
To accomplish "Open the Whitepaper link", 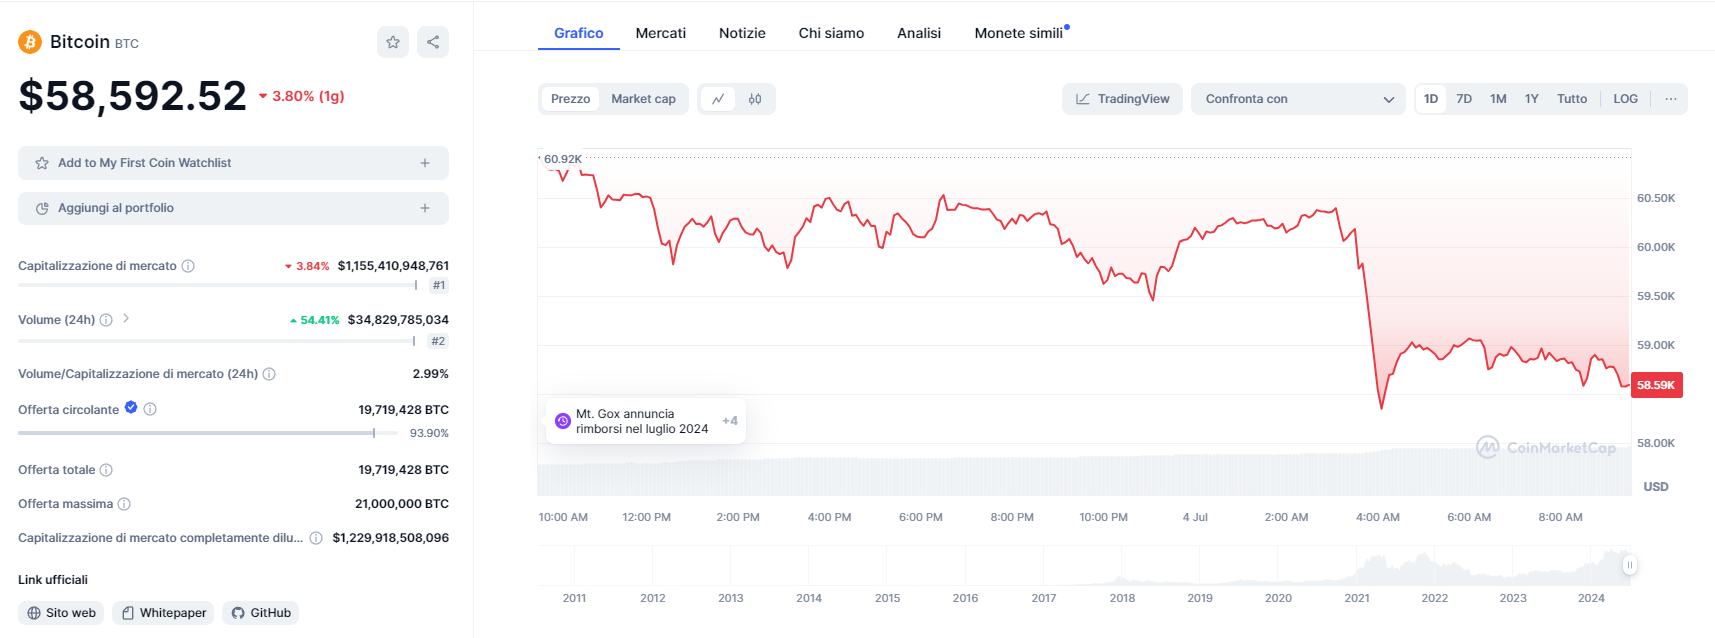I will 164,613.
